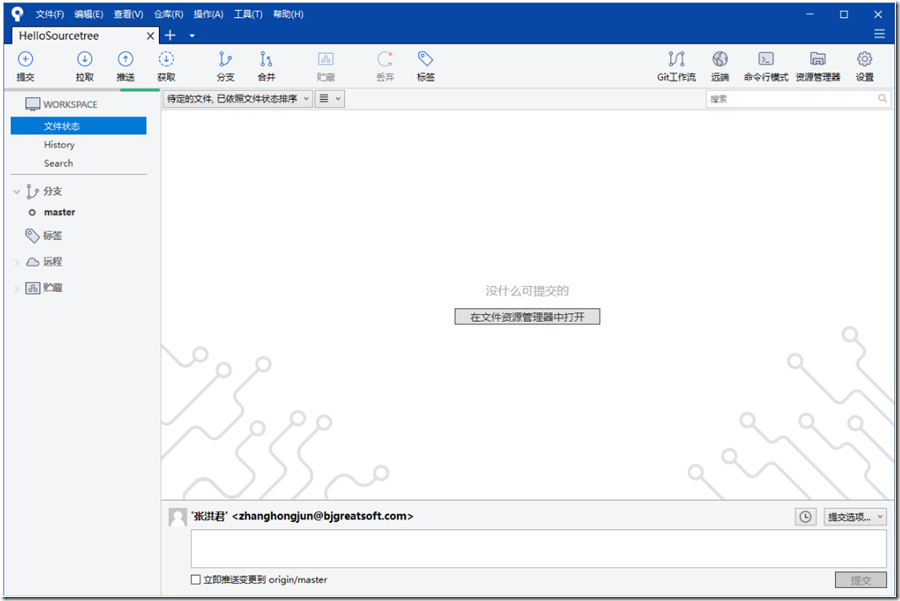Open the 帮助(H) menu
The width and height of the screenshot is (900, 601).
288,14
